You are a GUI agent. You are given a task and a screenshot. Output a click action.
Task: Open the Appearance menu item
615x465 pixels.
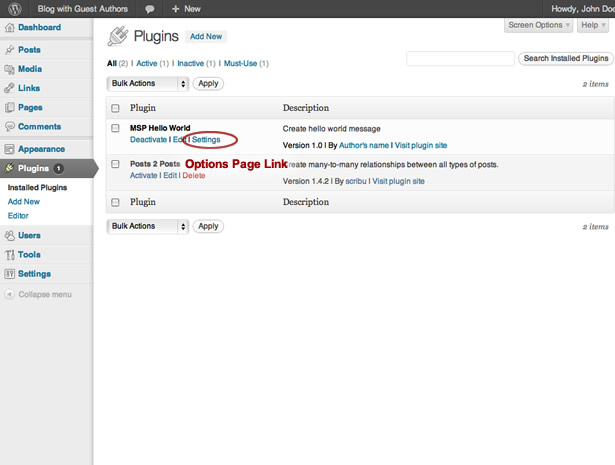coord(42,149)
